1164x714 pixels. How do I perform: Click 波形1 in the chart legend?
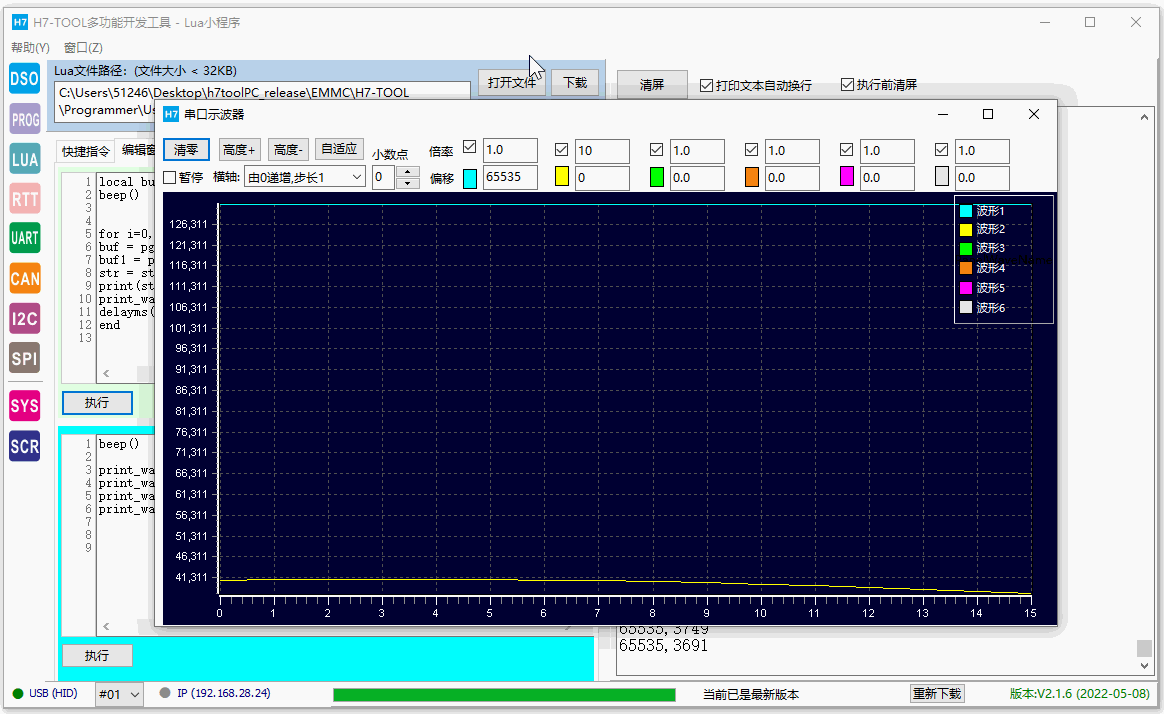click(982, 211)
